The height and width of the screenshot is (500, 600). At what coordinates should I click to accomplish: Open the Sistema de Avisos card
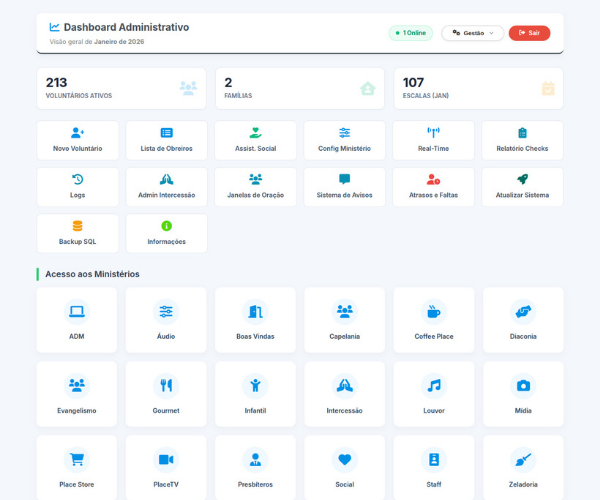coord(344,187)
